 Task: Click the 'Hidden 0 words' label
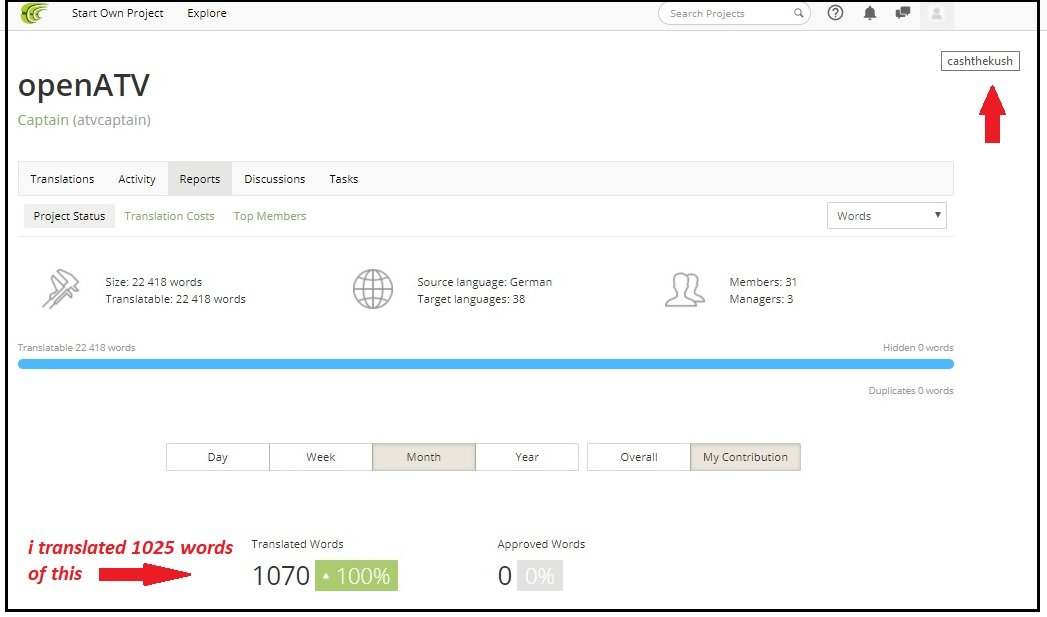(918, 347)
